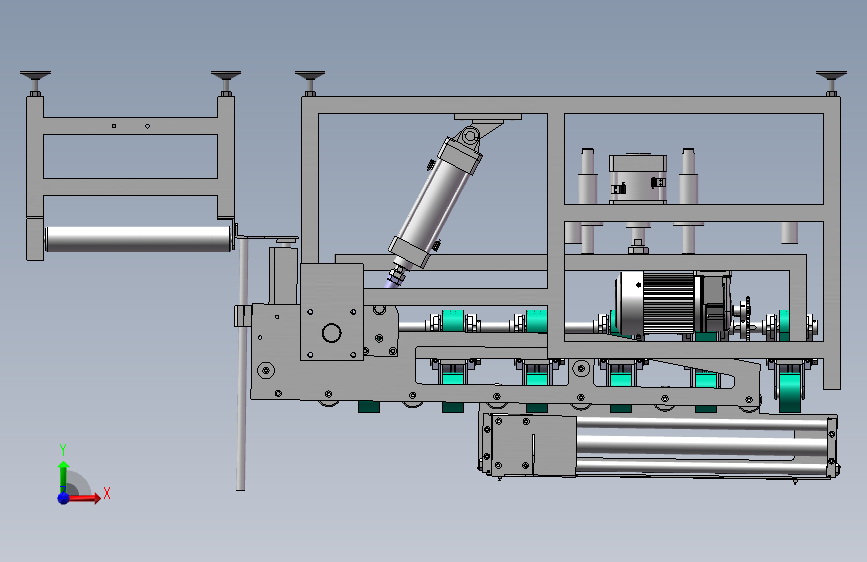Select the white roller in the left frame

pos(138,238)
